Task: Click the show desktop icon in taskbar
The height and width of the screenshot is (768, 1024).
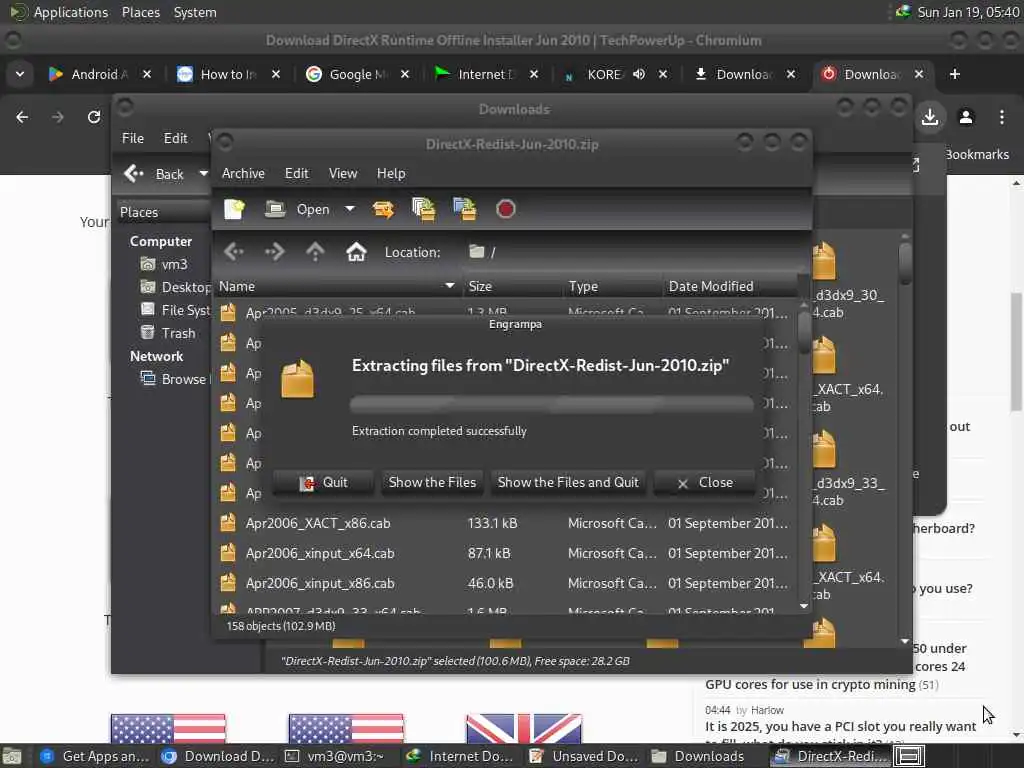Action: coord(12,756)
